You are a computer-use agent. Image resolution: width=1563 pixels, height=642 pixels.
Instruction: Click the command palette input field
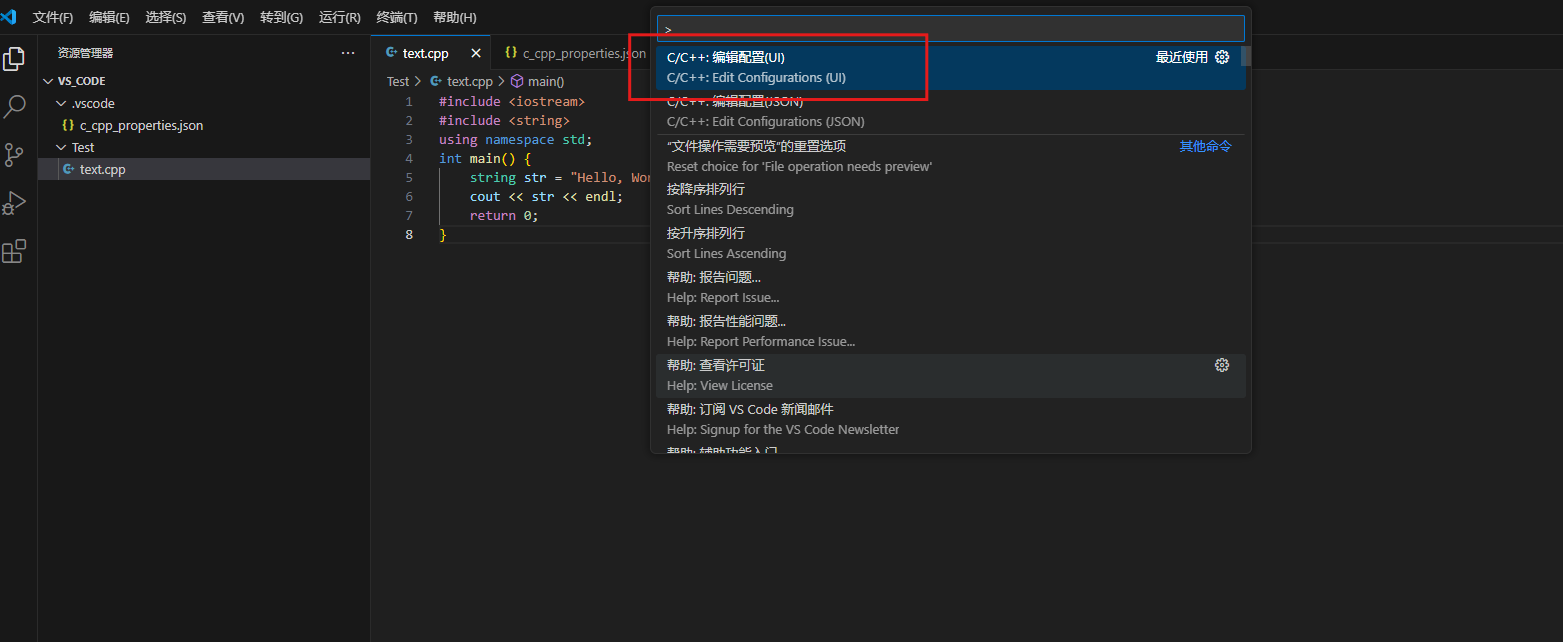point(950,28)
